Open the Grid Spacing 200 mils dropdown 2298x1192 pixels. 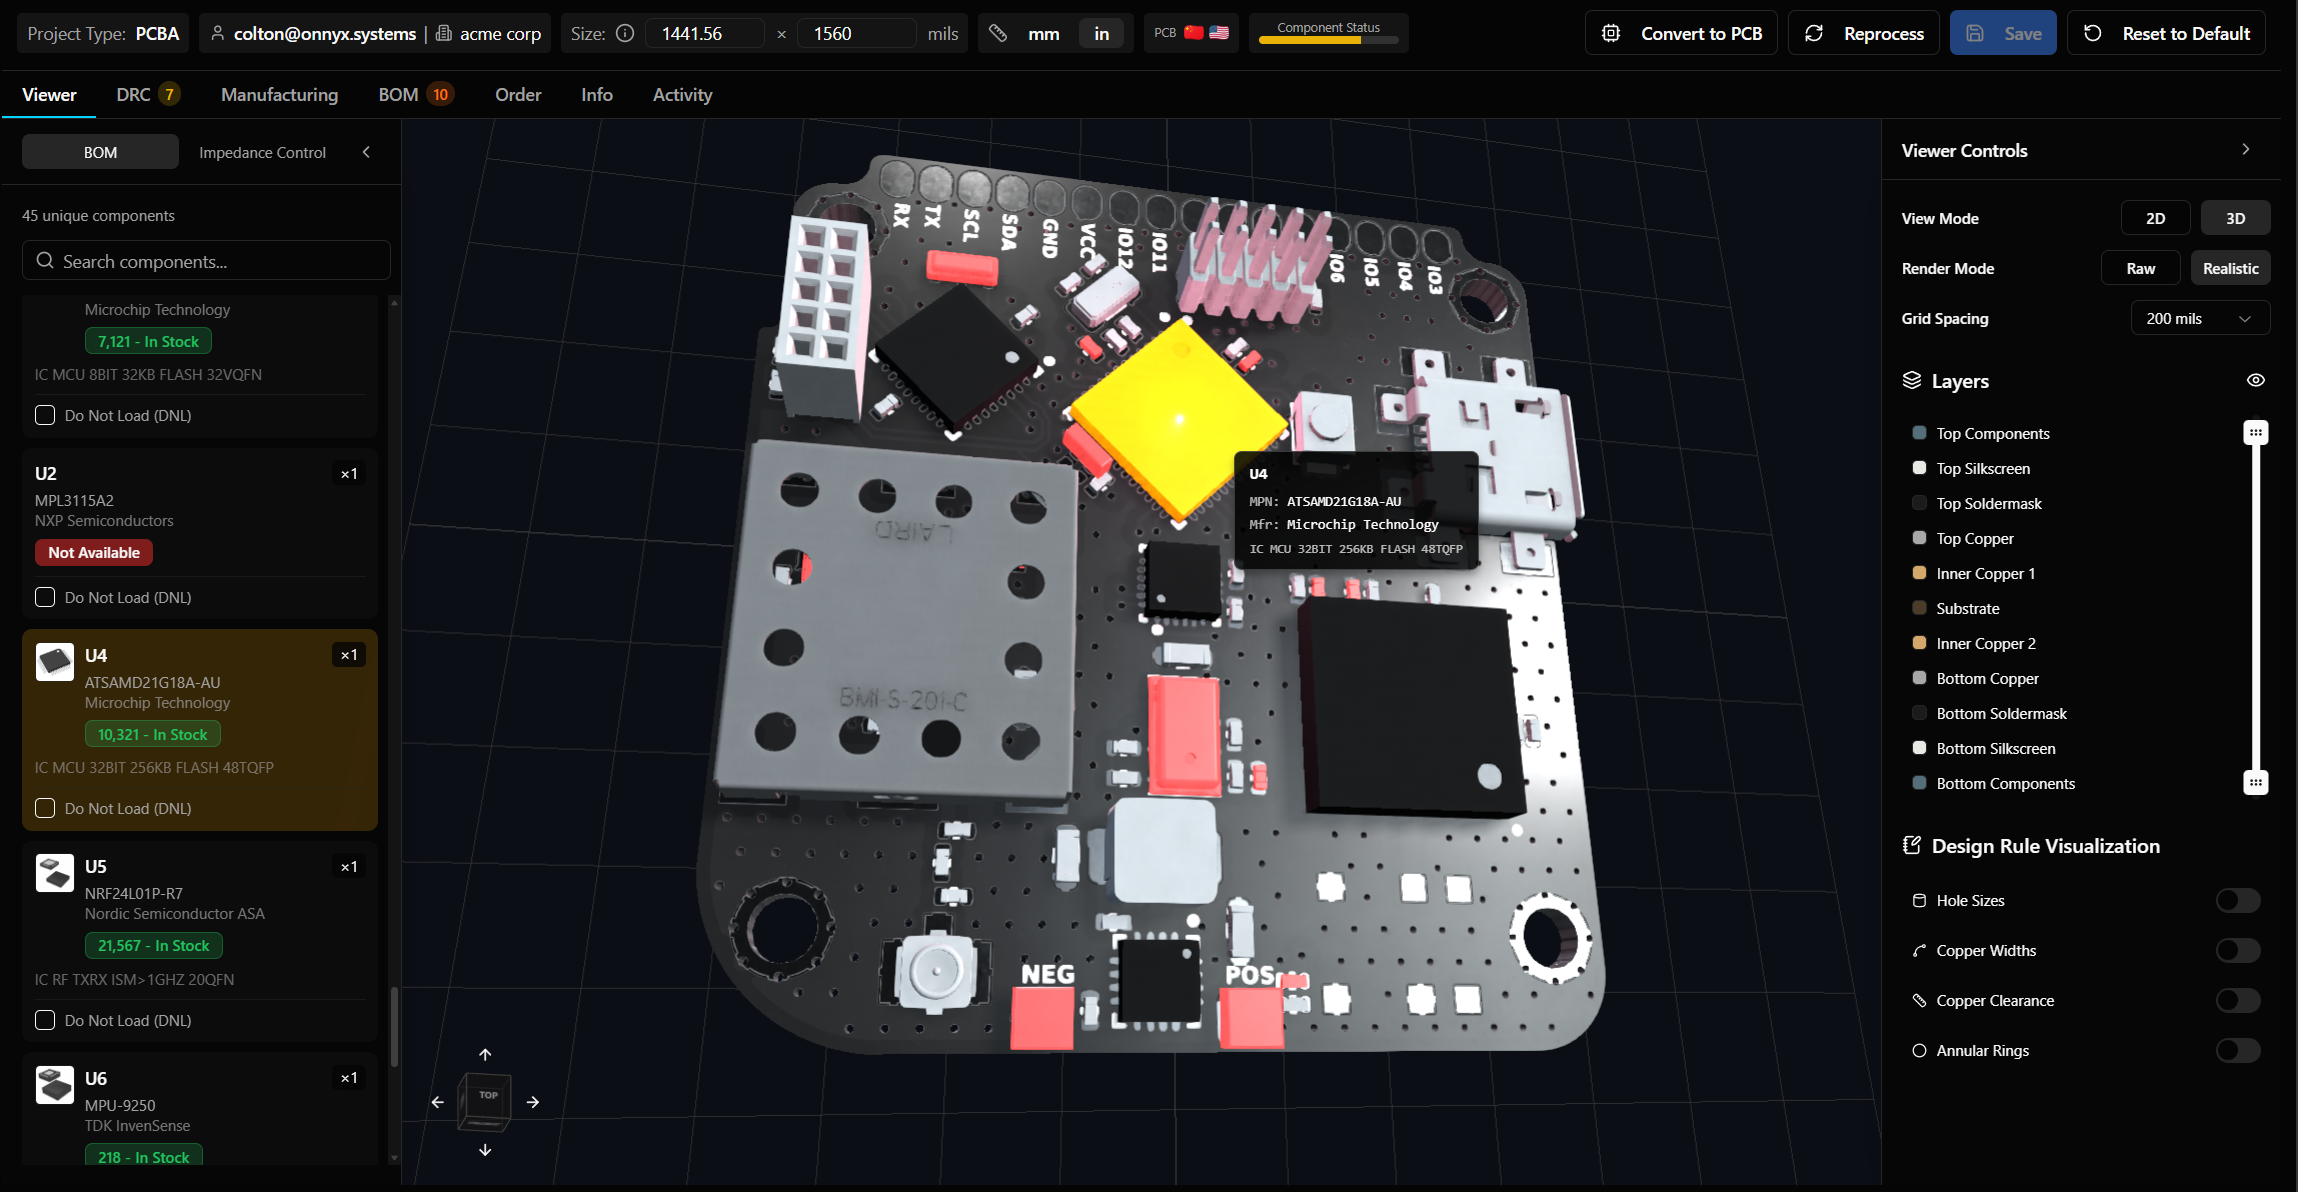pos(2199,318)
